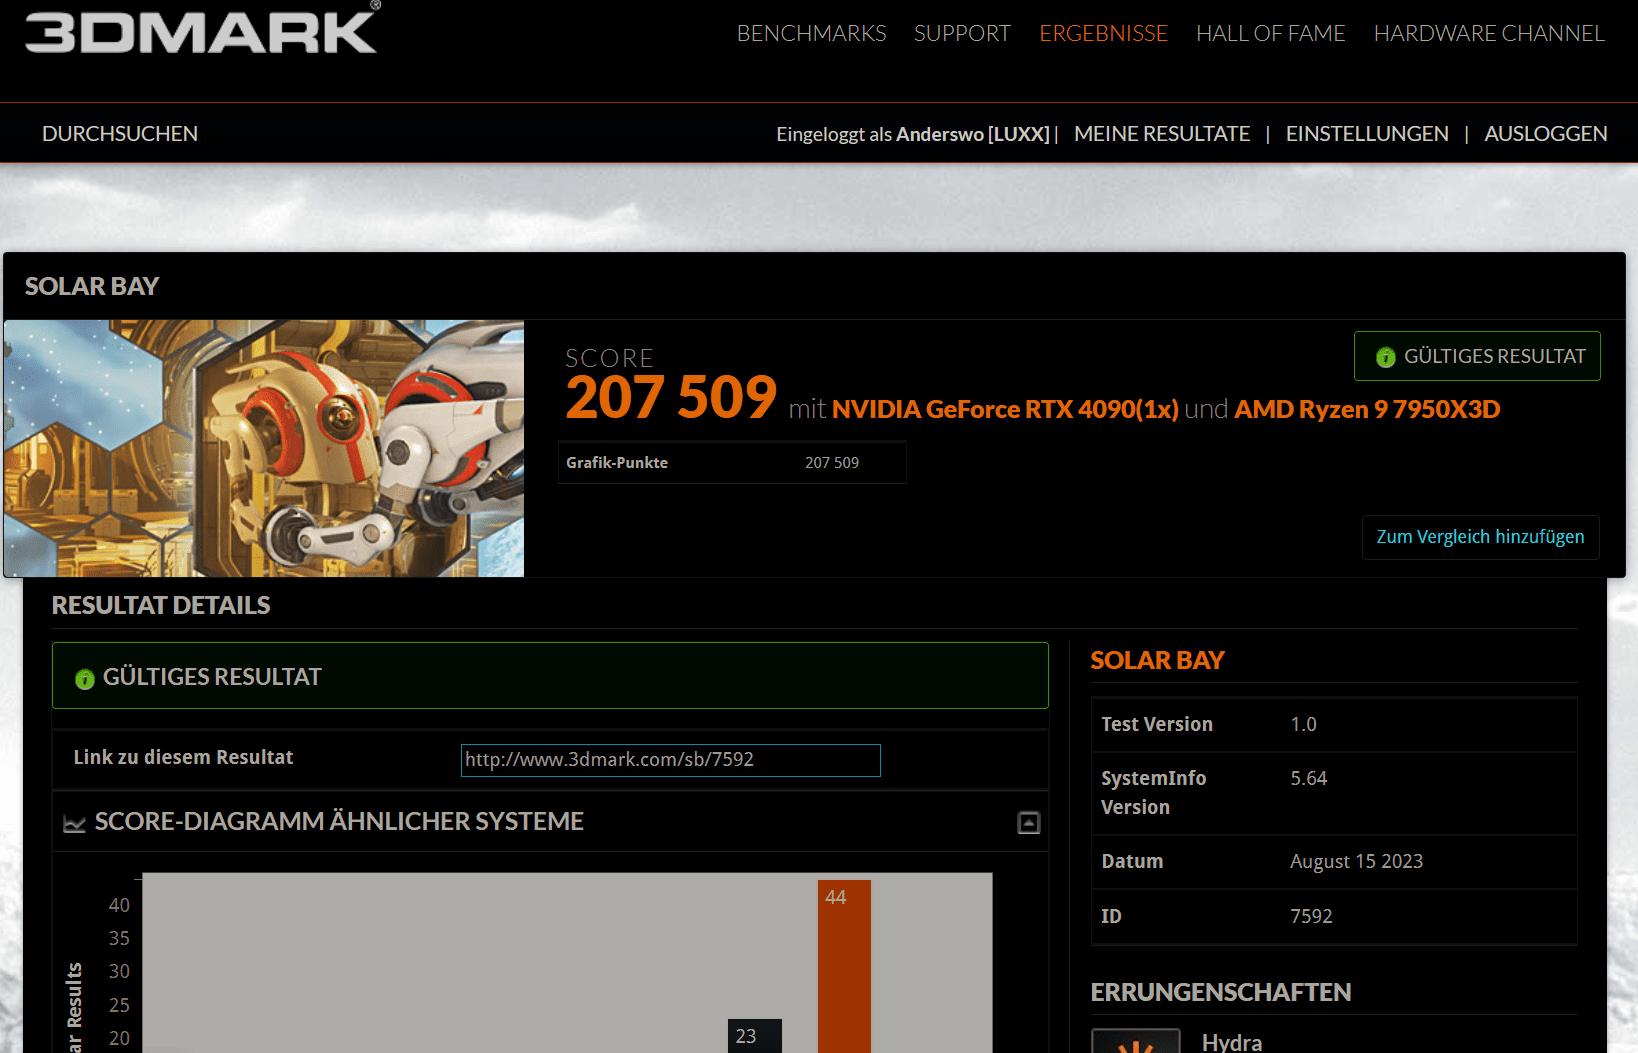This screenshot has width=1638, height=1053.
Task: Click the wide GÜLTIGES RESULTAT banner in result details
Action: tap(550, 676)
